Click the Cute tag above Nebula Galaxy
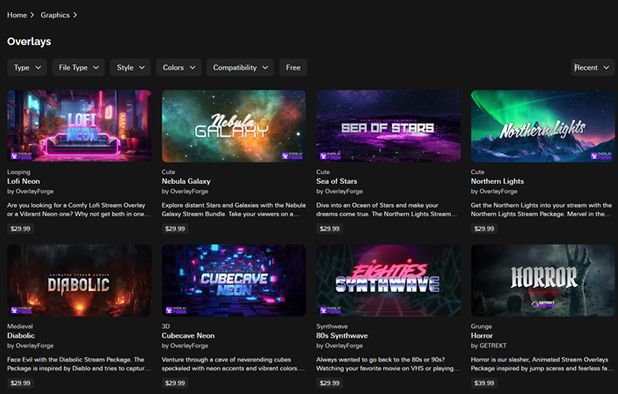 coord(168,172)
